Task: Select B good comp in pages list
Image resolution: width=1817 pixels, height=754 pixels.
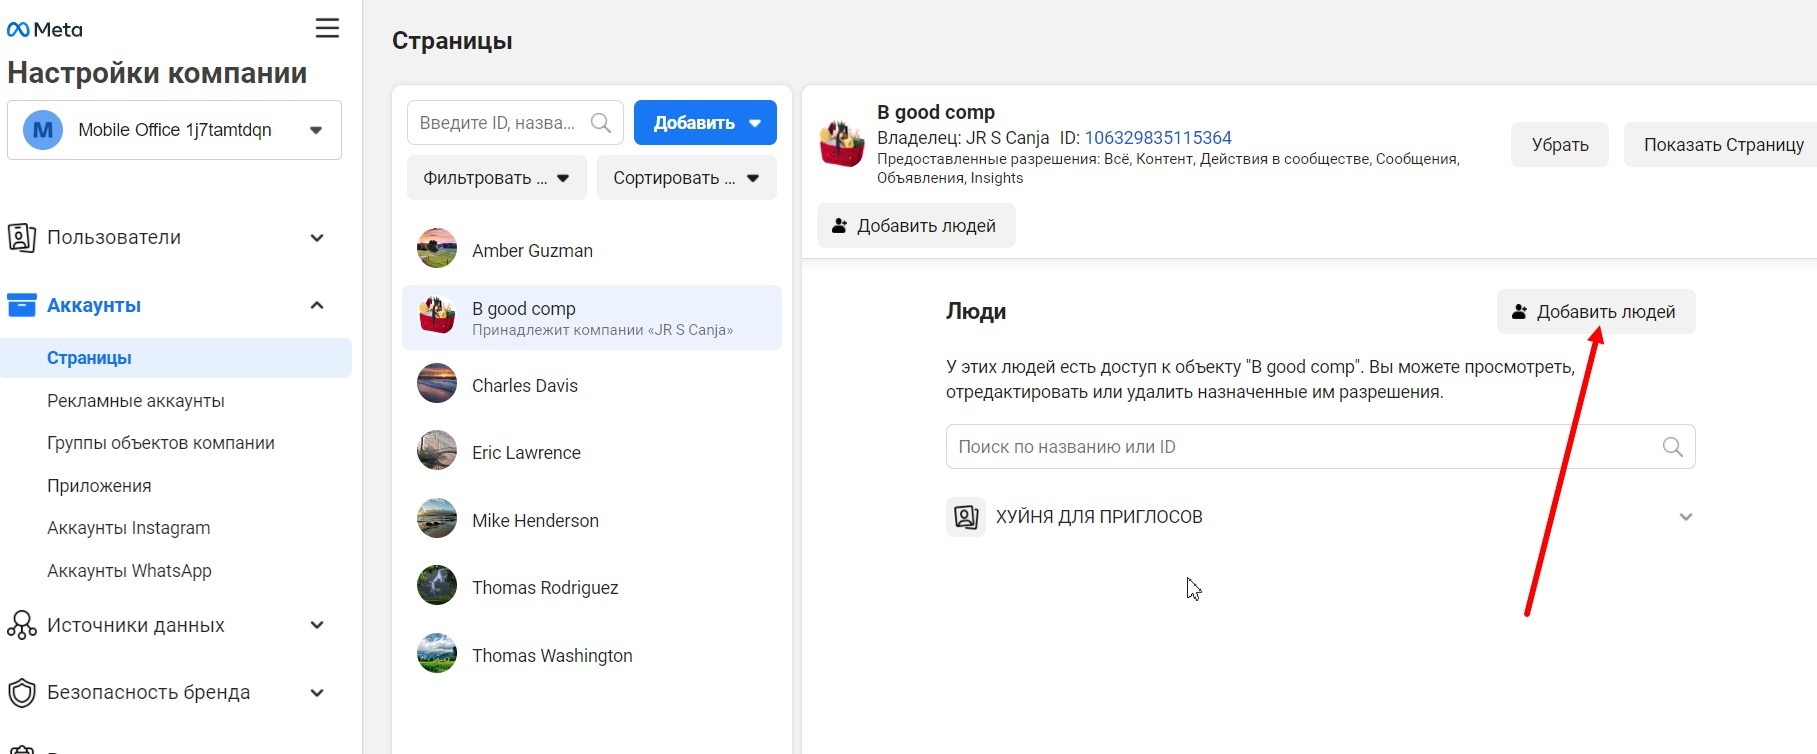Action: click(x=592, y=317)
